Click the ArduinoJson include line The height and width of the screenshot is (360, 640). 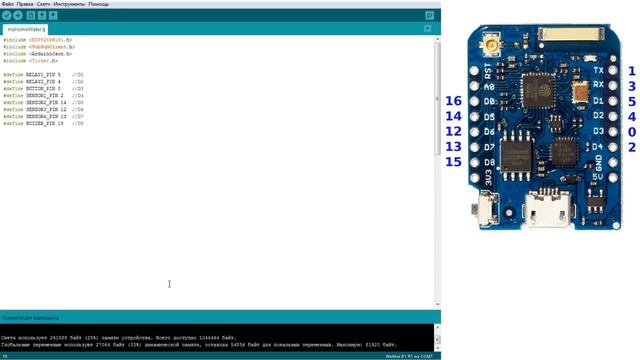[38, 54]
